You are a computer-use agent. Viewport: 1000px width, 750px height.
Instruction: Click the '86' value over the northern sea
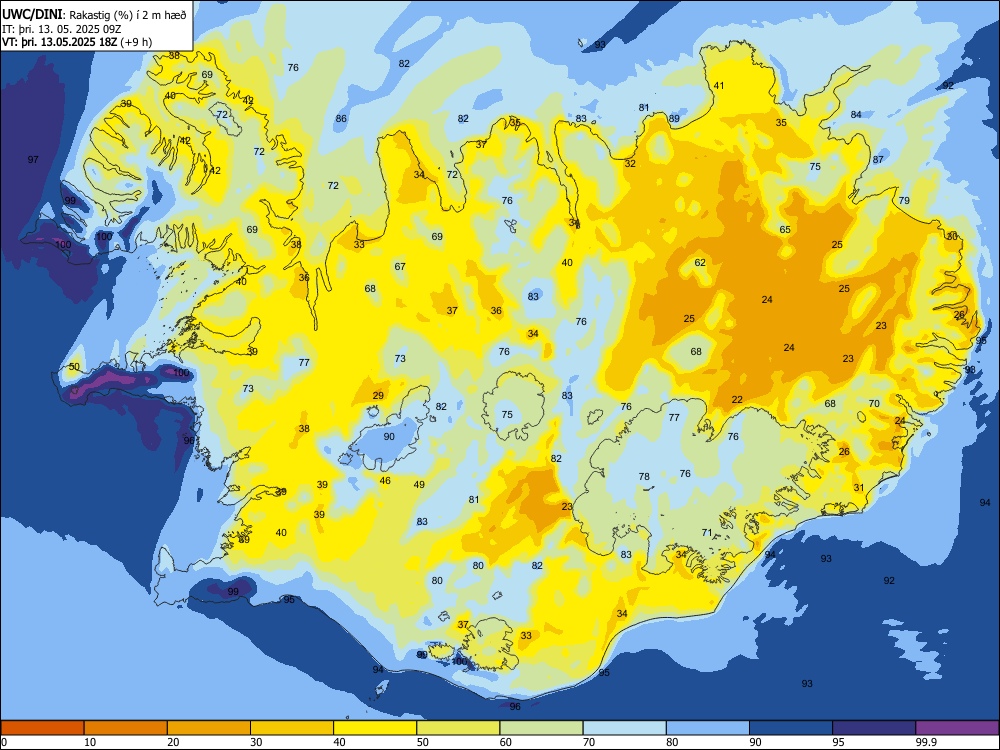341,118
